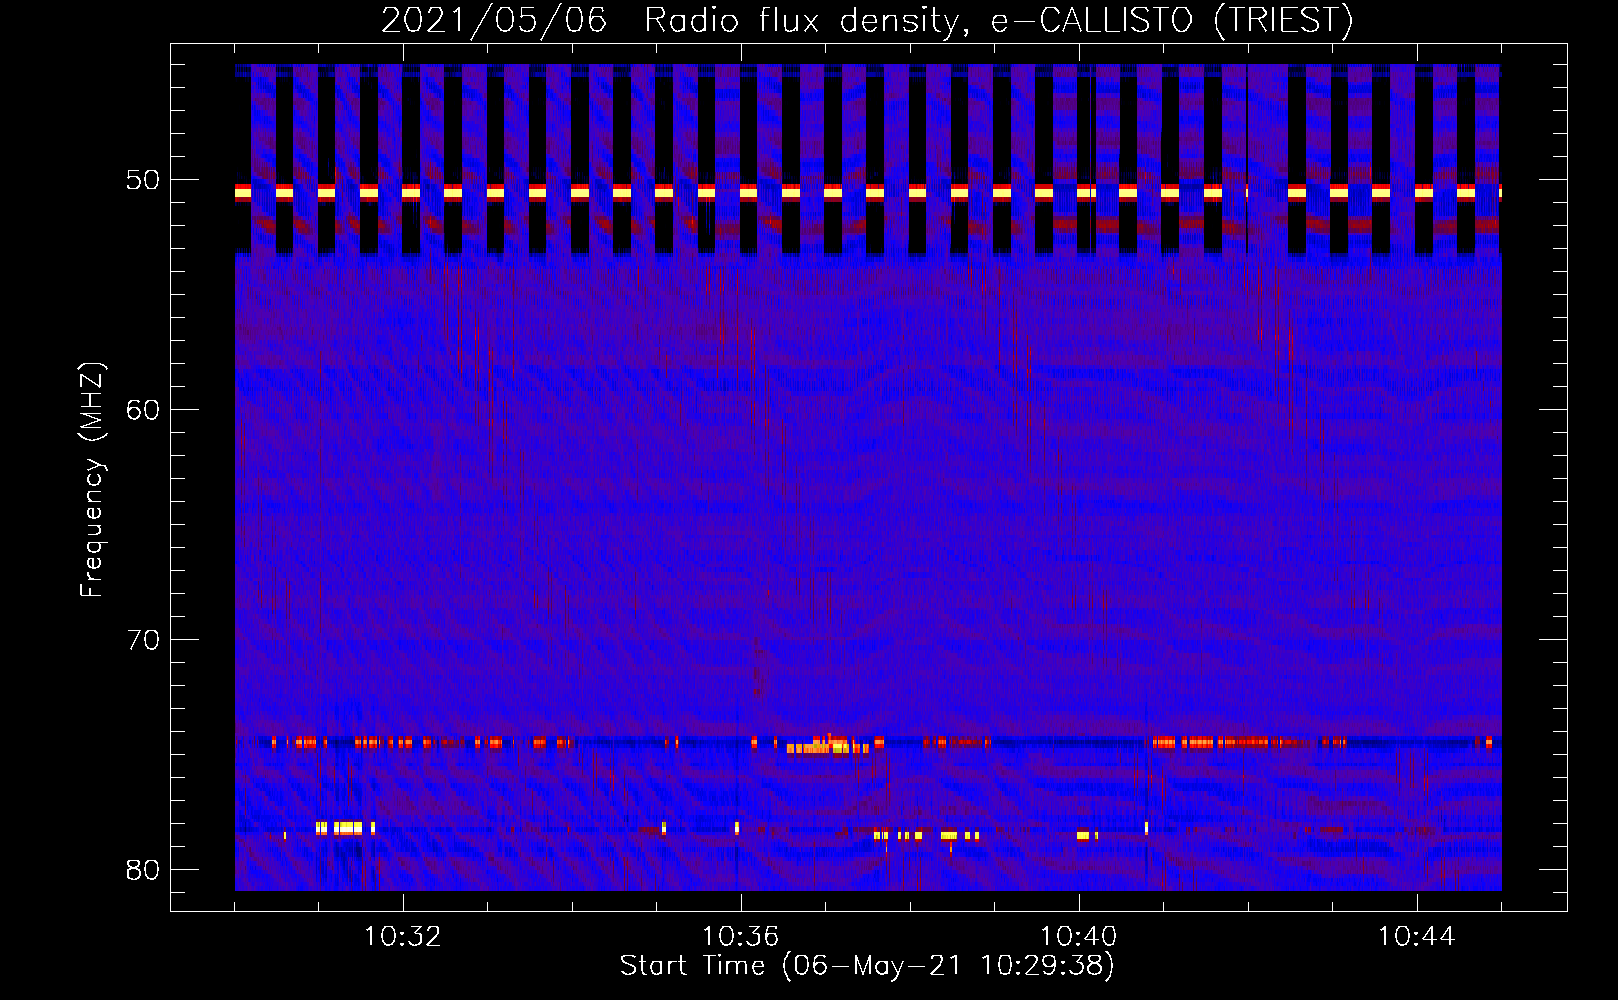Click the spectrogram at 70 MHz above 10:40
Viewport: 1618px width, 1000px height.
pos(1078,639)
